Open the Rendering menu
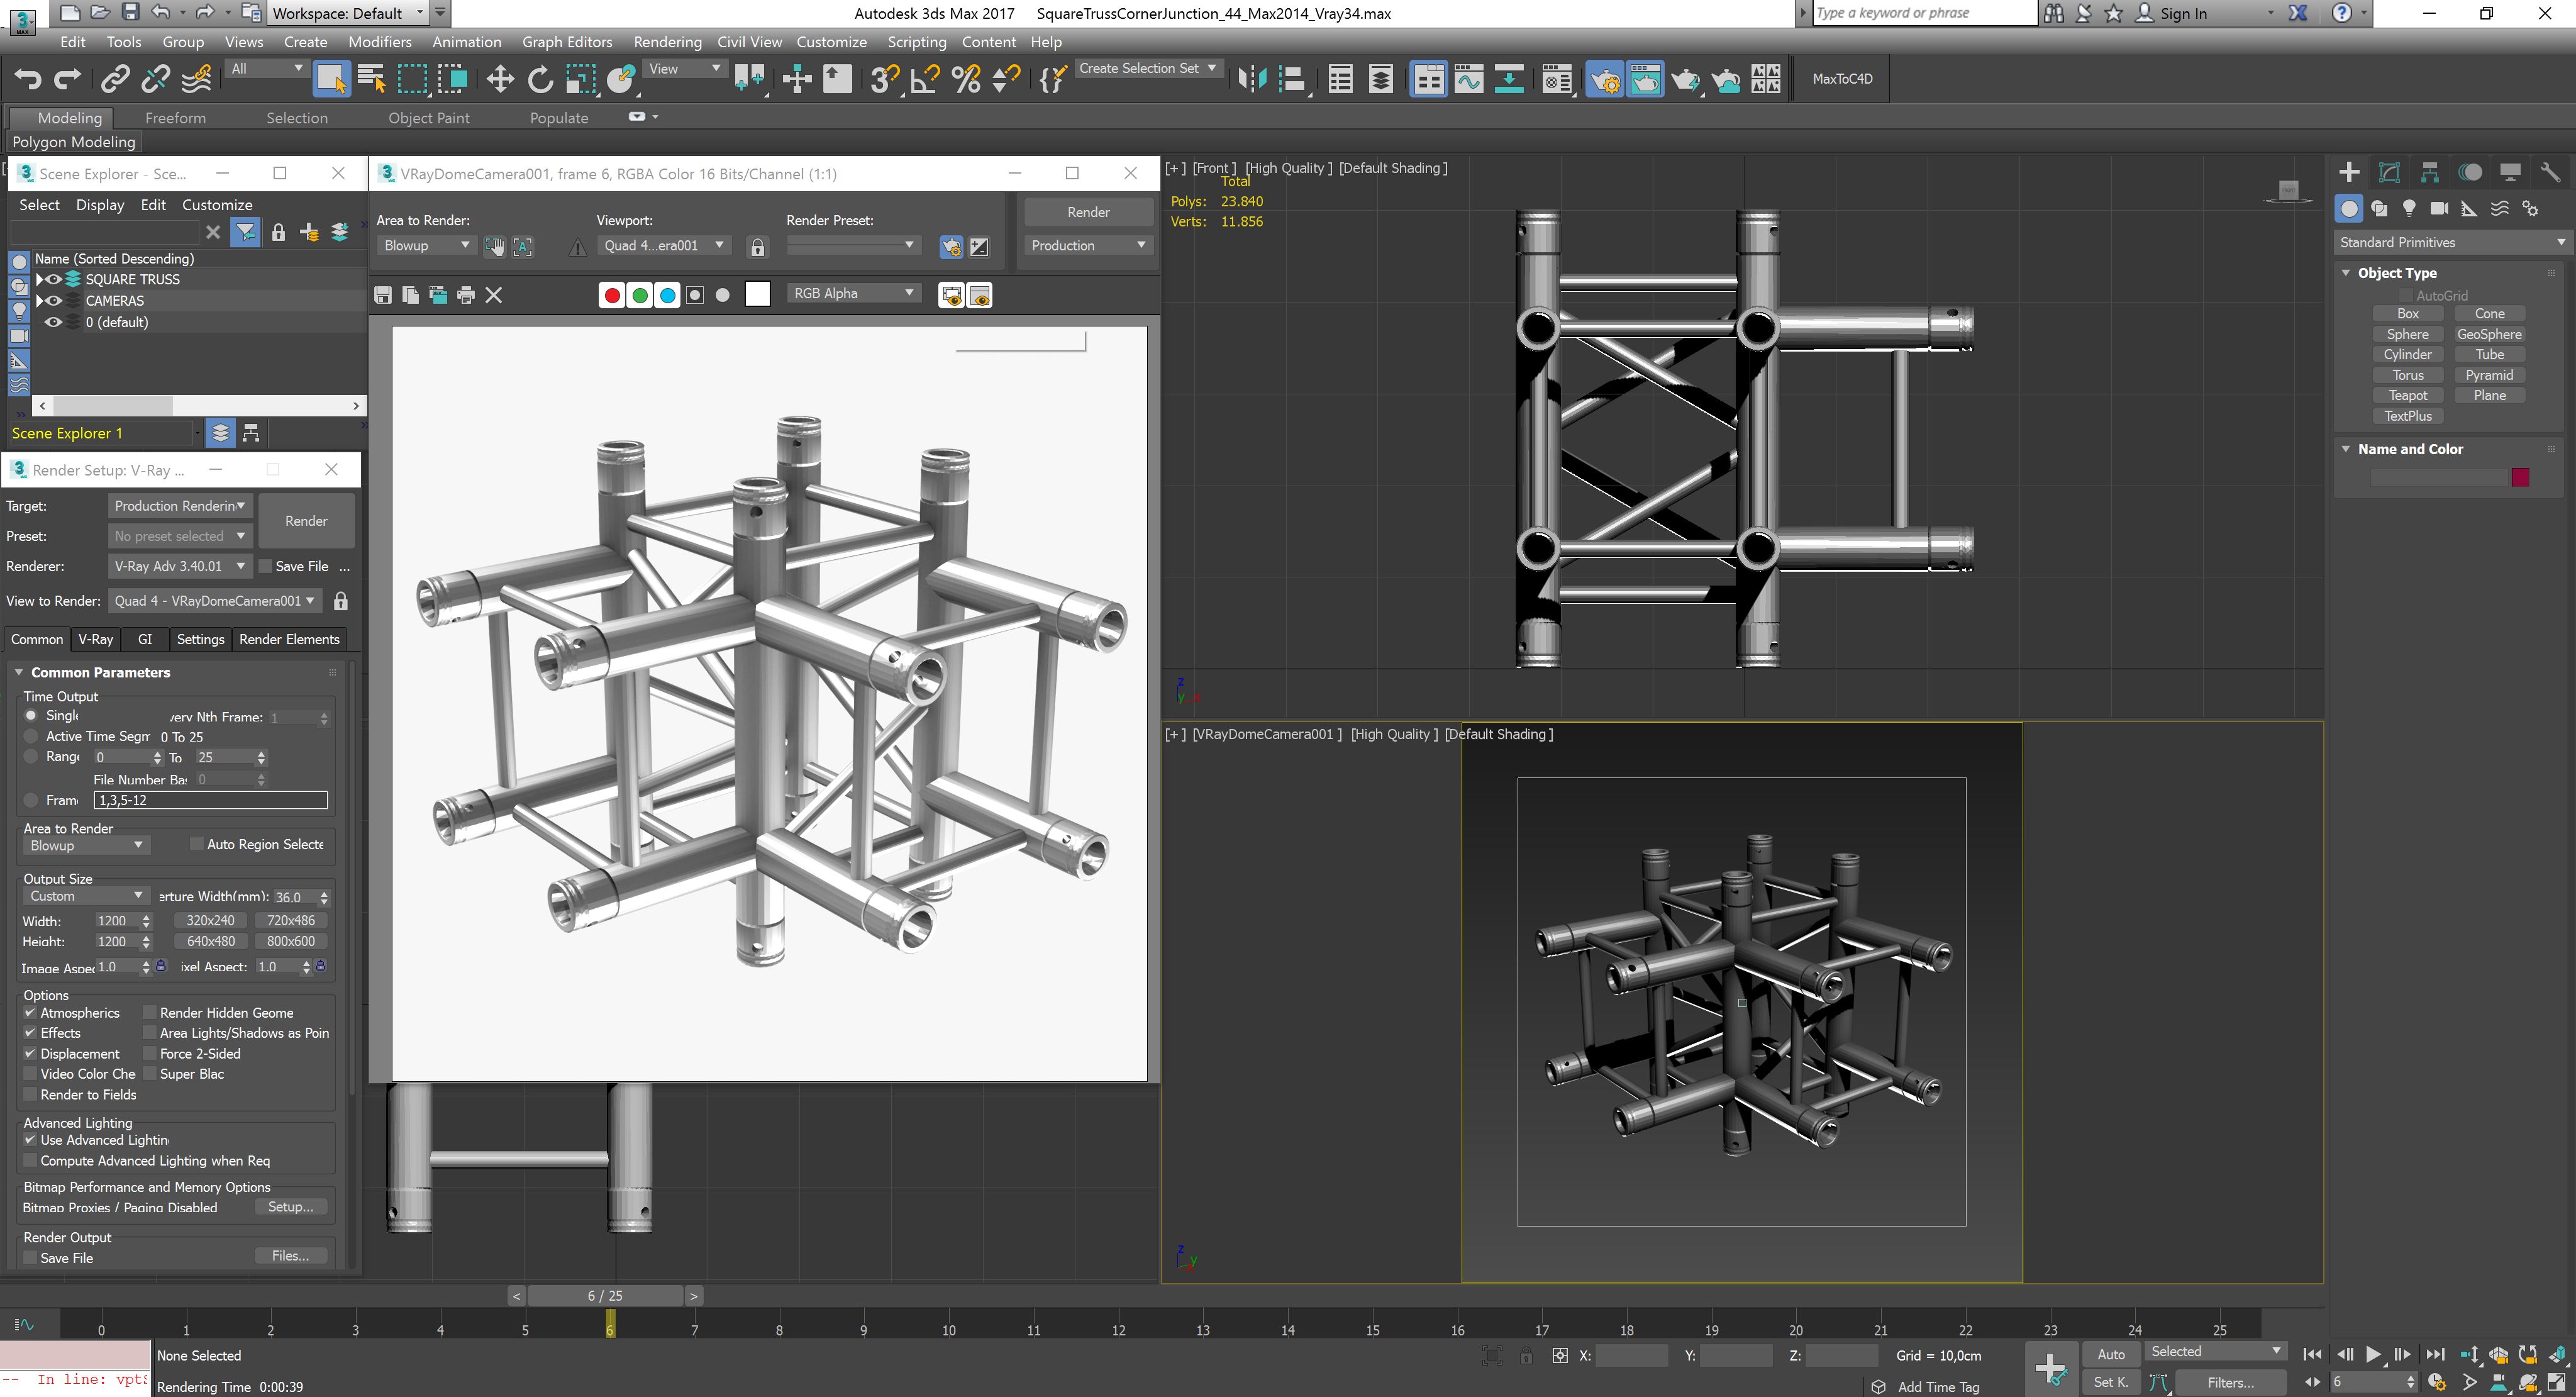This screenshot has height=1397, width=2576. pos(666,42)
